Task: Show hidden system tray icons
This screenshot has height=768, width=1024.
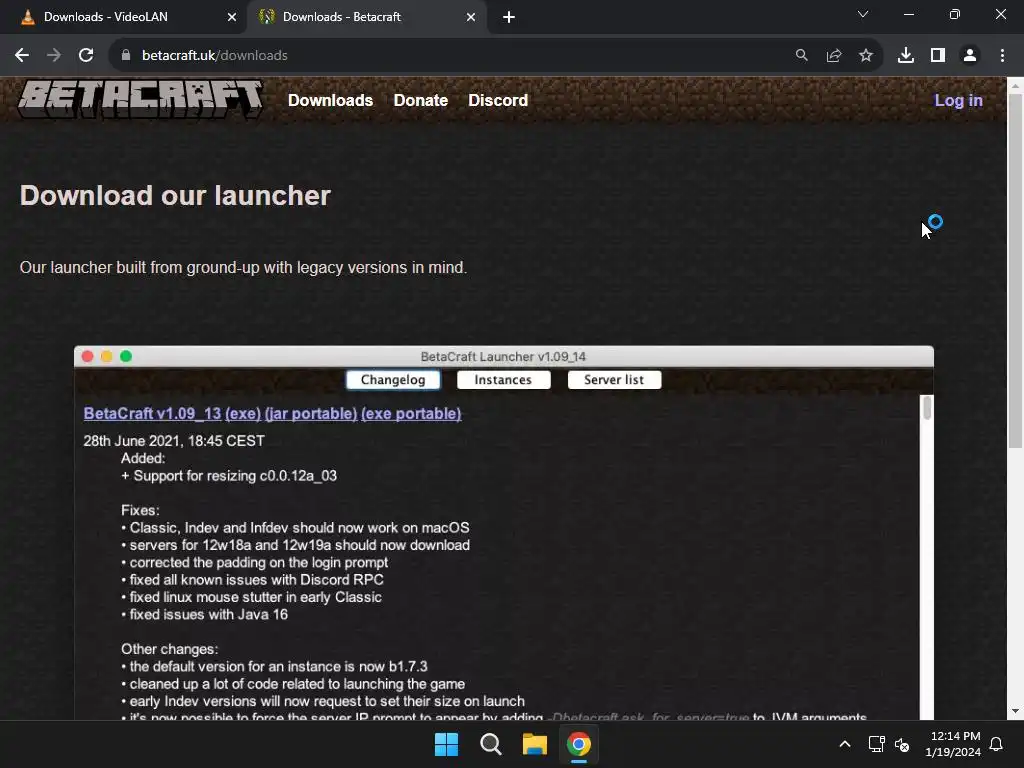Action: click(844, 744)
